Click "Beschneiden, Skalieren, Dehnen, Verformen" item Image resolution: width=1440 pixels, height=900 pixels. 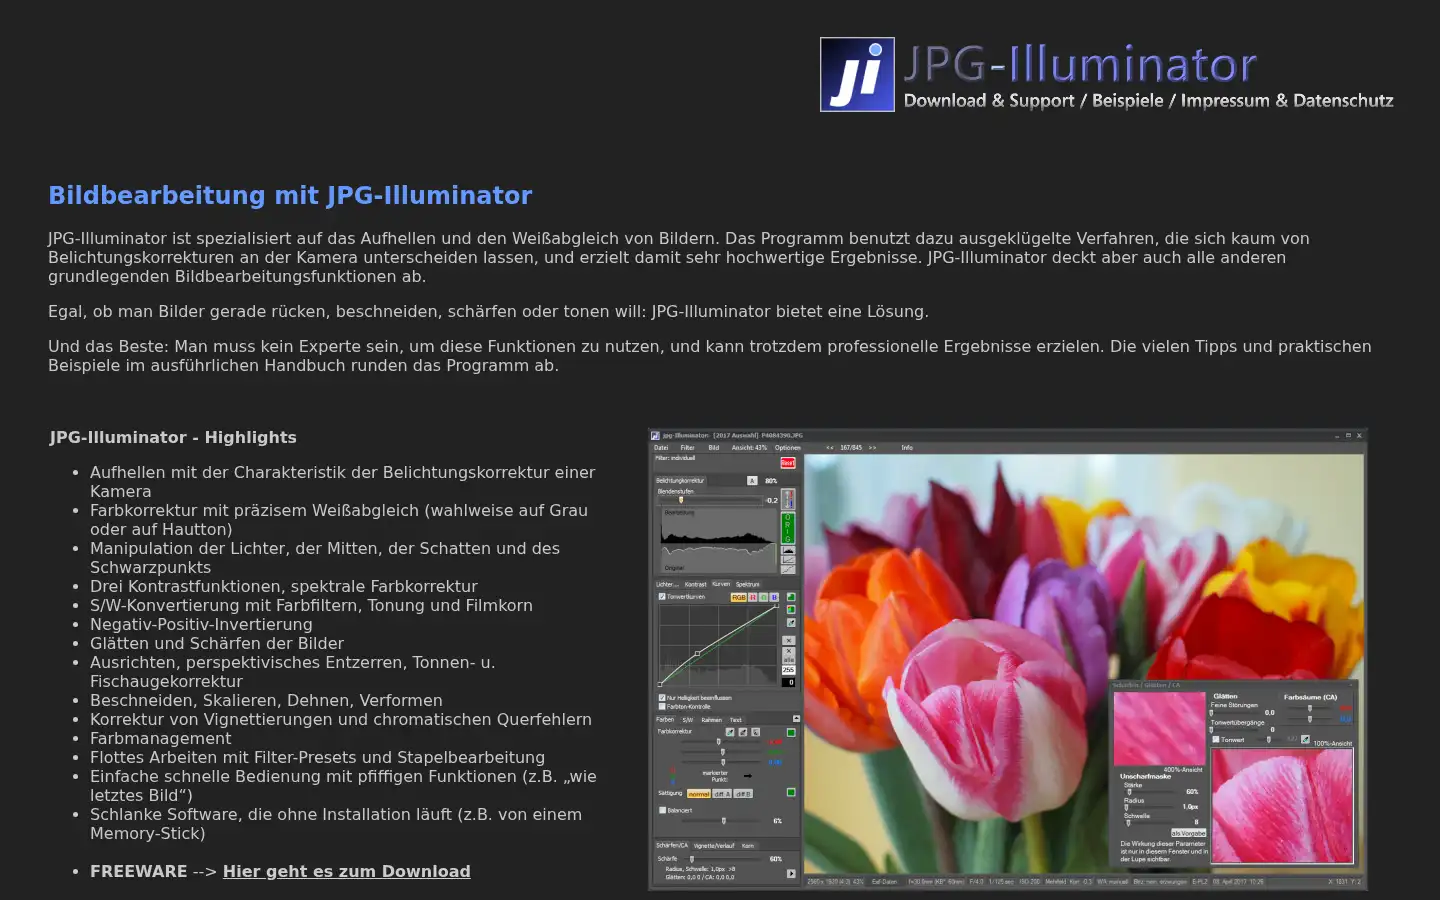tap(266, 700)
